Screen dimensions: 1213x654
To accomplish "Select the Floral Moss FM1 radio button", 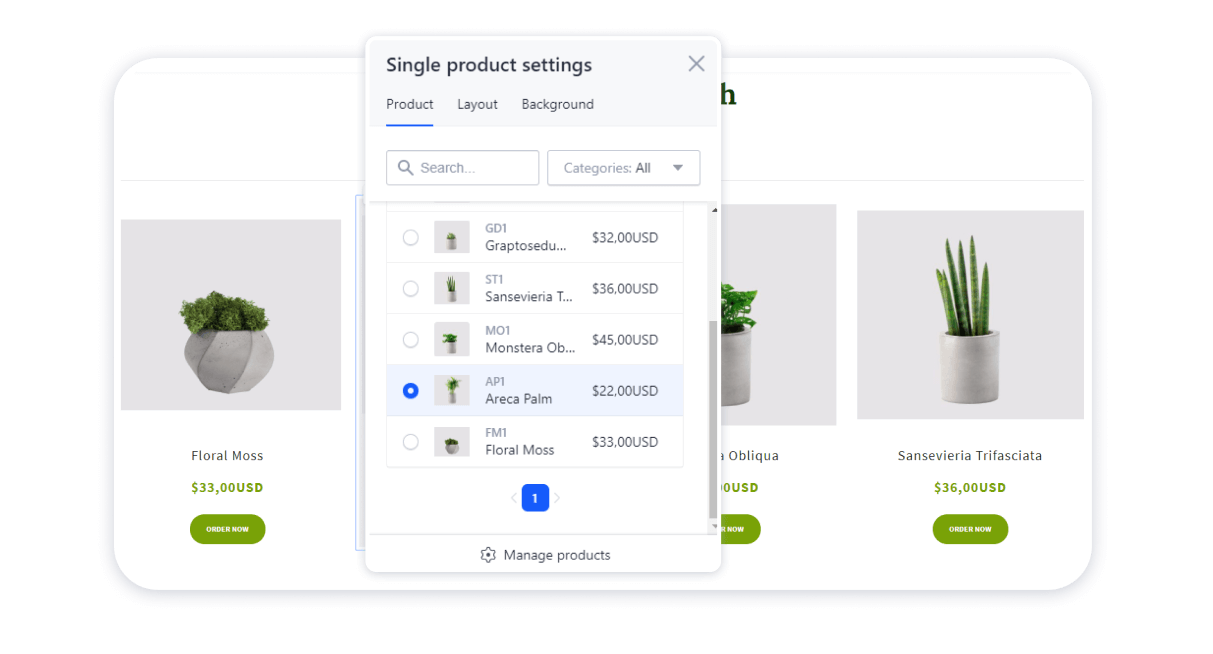I will tap(410, 441).
